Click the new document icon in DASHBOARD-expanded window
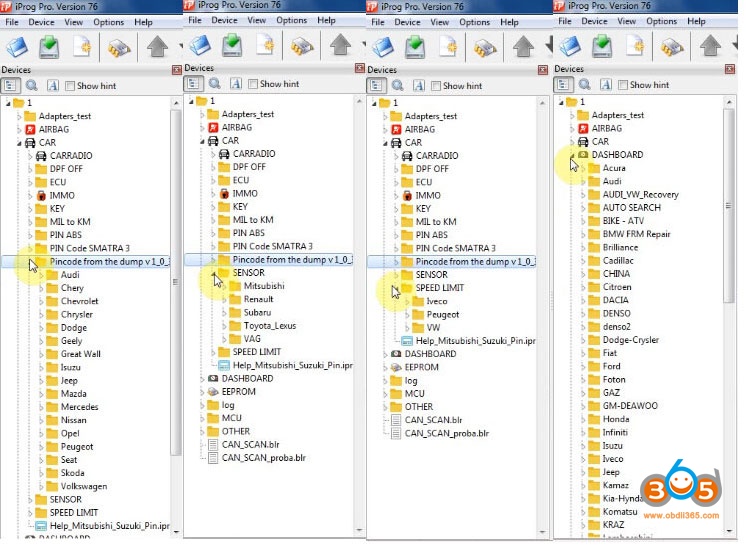The image size is (746, 551). click(635, 46)
